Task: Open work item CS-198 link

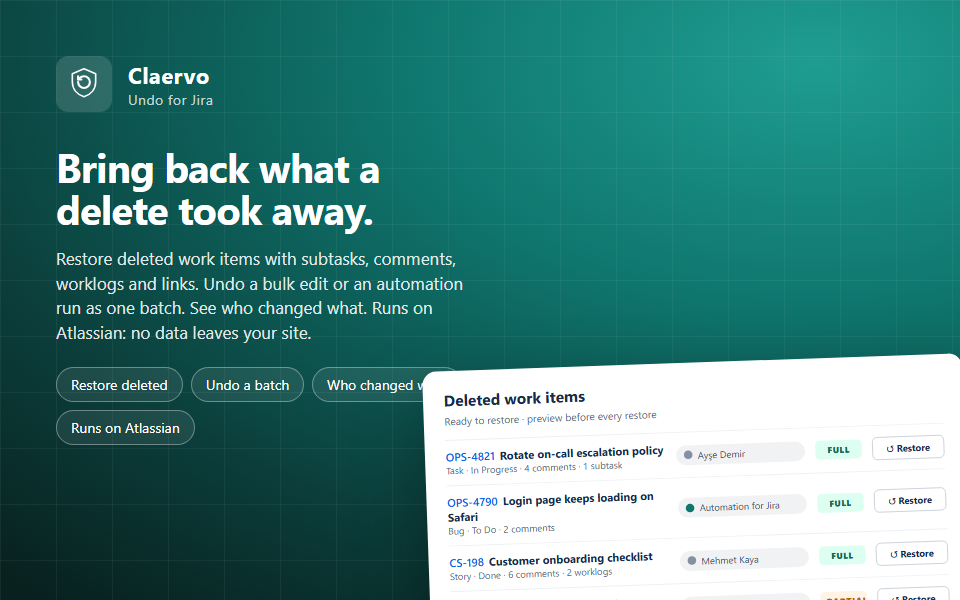Action: [x=467, y=562]
